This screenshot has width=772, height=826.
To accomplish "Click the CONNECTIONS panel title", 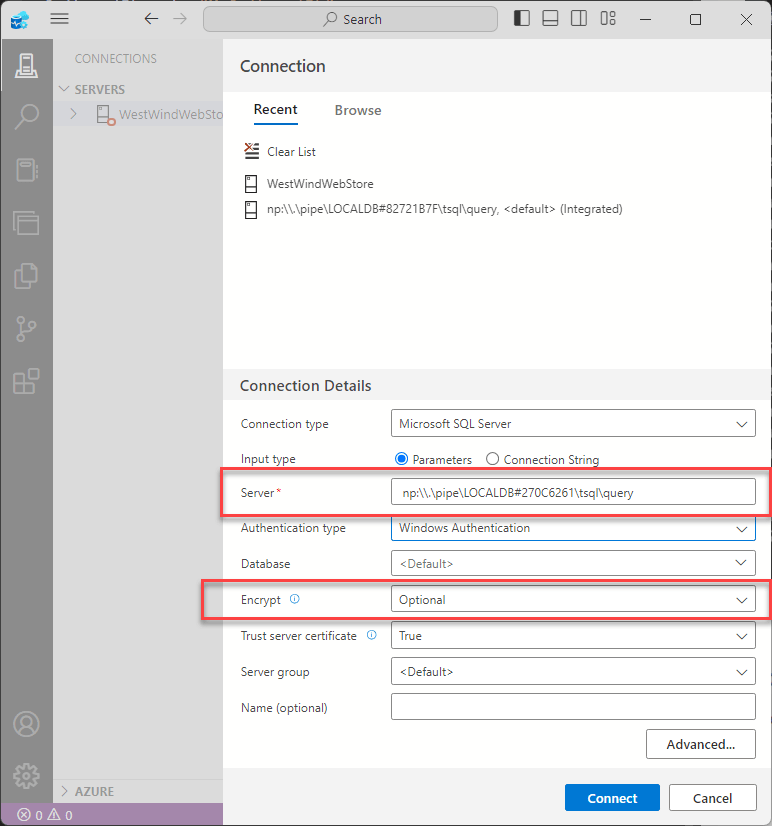I will [x=115, y=58].
